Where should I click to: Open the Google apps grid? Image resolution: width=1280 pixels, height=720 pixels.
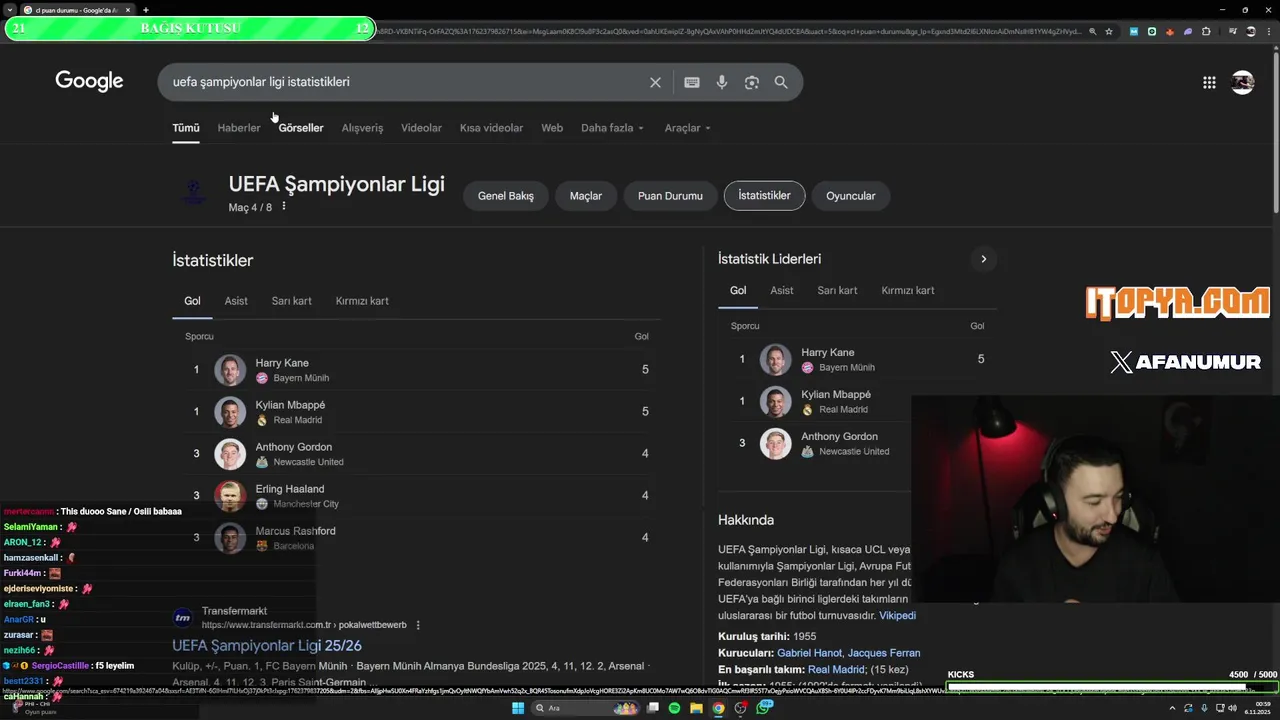pos(1209,82)
